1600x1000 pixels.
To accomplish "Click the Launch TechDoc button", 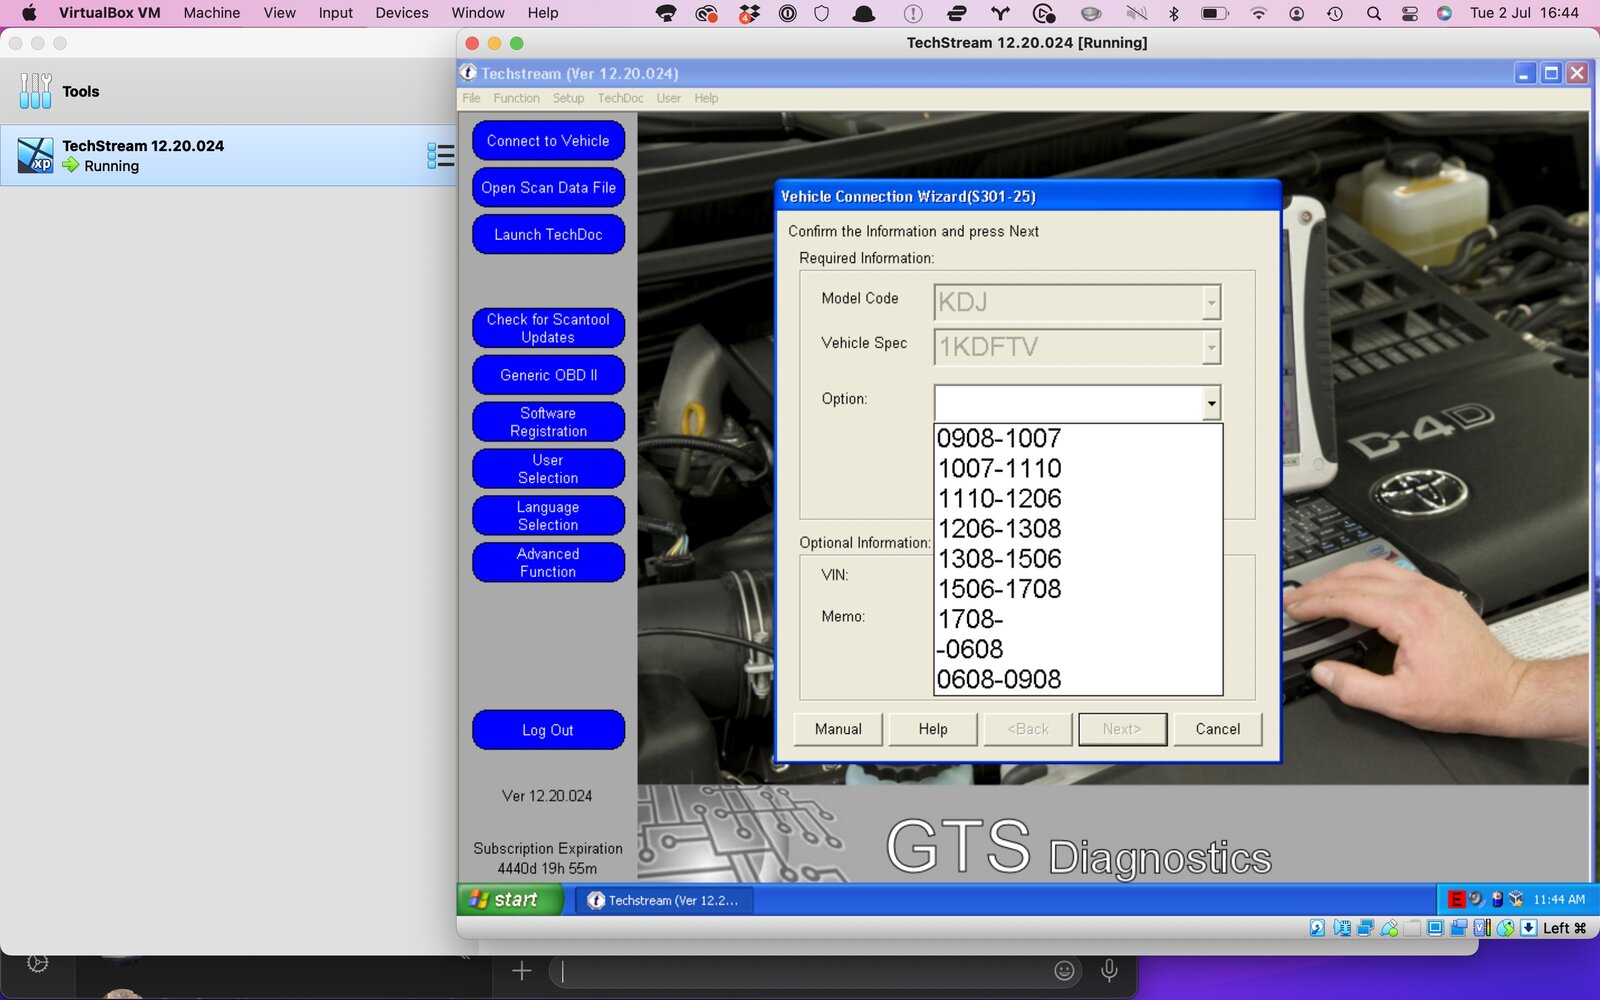I will click(x=548, y=235).
